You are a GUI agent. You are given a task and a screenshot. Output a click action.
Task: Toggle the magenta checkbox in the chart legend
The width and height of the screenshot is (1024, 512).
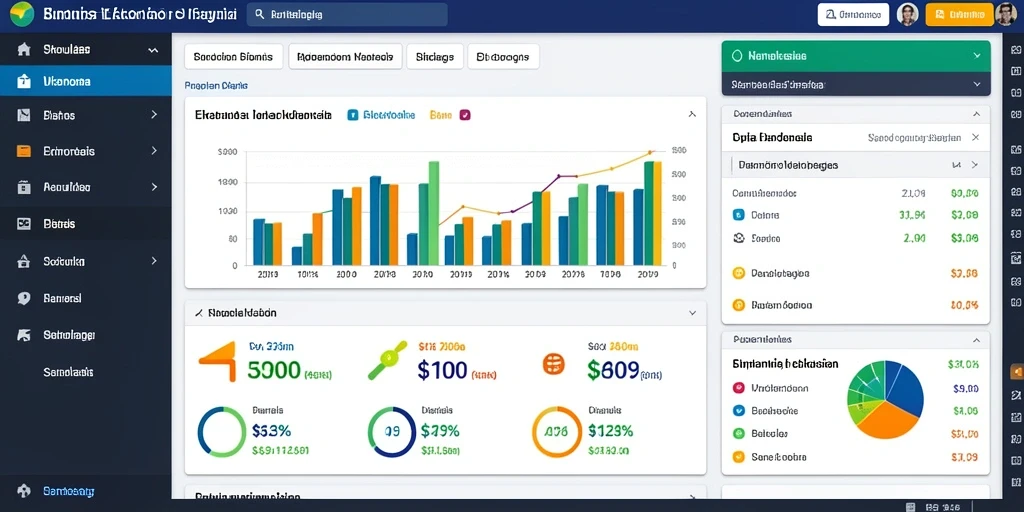click(465, 116)
